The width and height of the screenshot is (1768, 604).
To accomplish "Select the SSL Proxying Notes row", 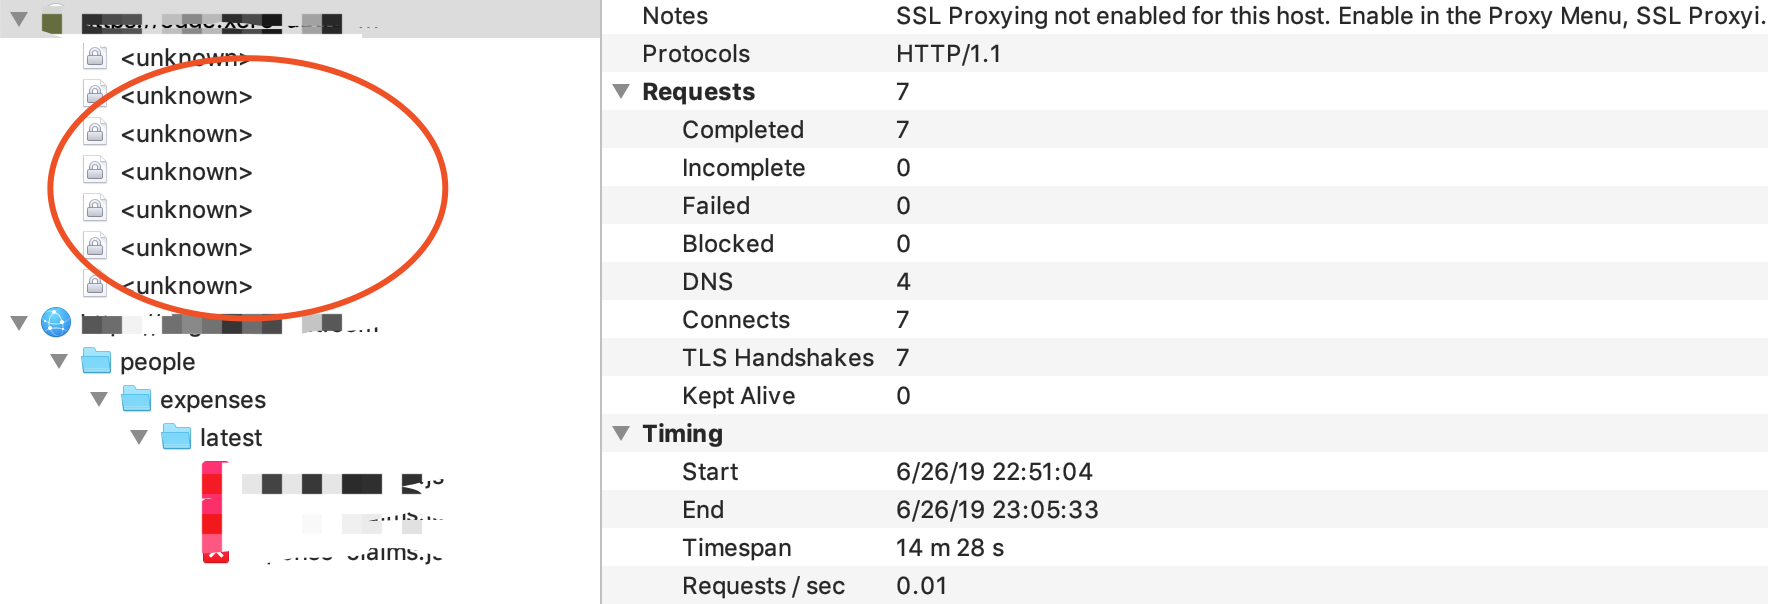I will pos(1185,16).
